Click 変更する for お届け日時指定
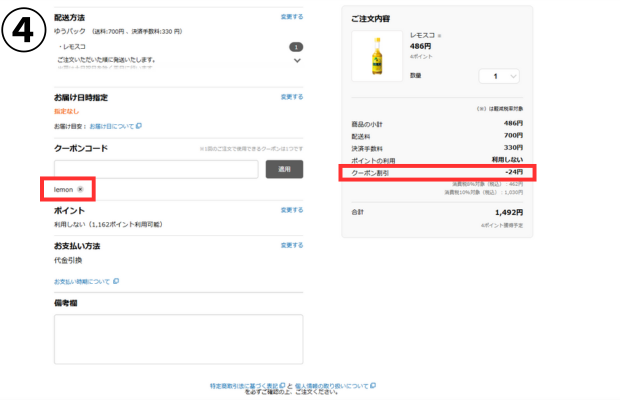This screenshot has width=620, height=400. pos(291,97)
